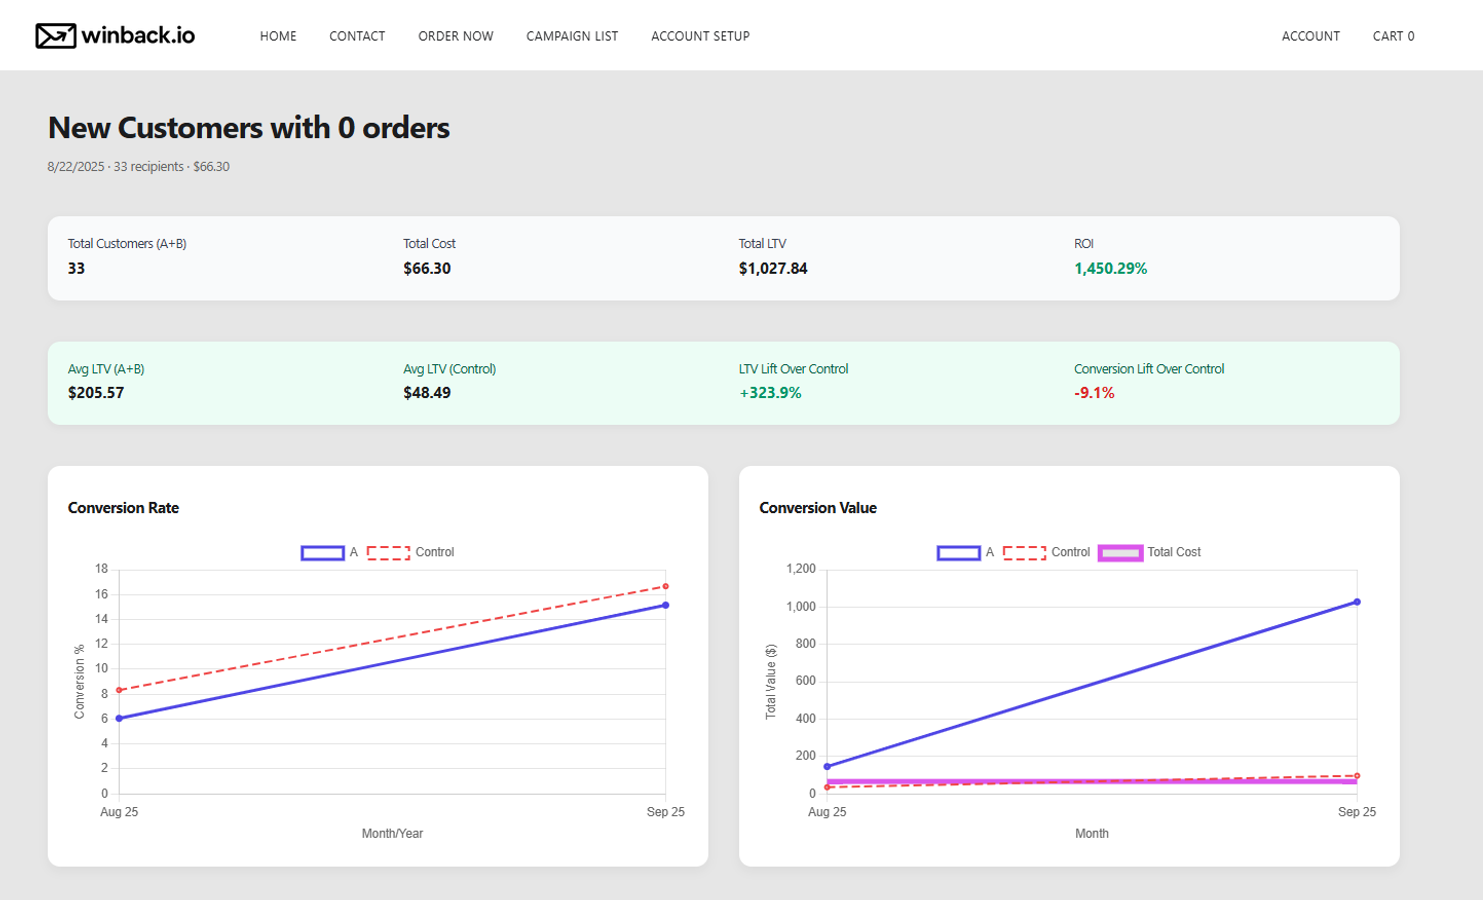This screenshot has width=1483, height=900.
Task: Navigate to Campaign List
Action: pyautogui.click(x=572, y=36)
